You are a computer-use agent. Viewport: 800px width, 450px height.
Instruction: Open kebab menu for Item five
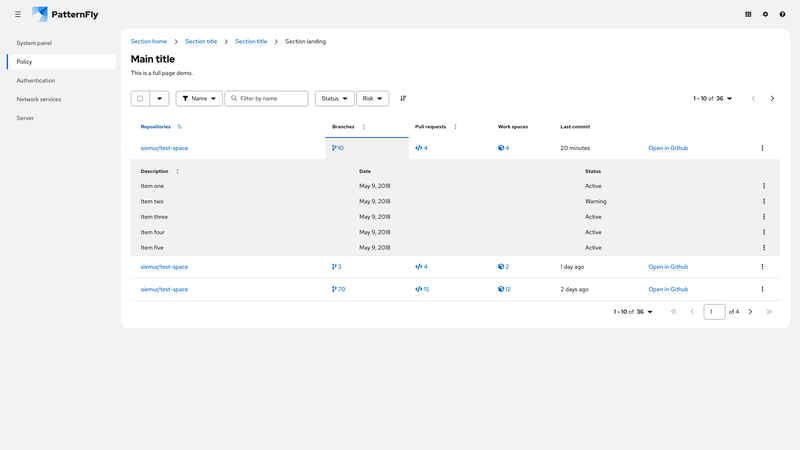(764, 247)
